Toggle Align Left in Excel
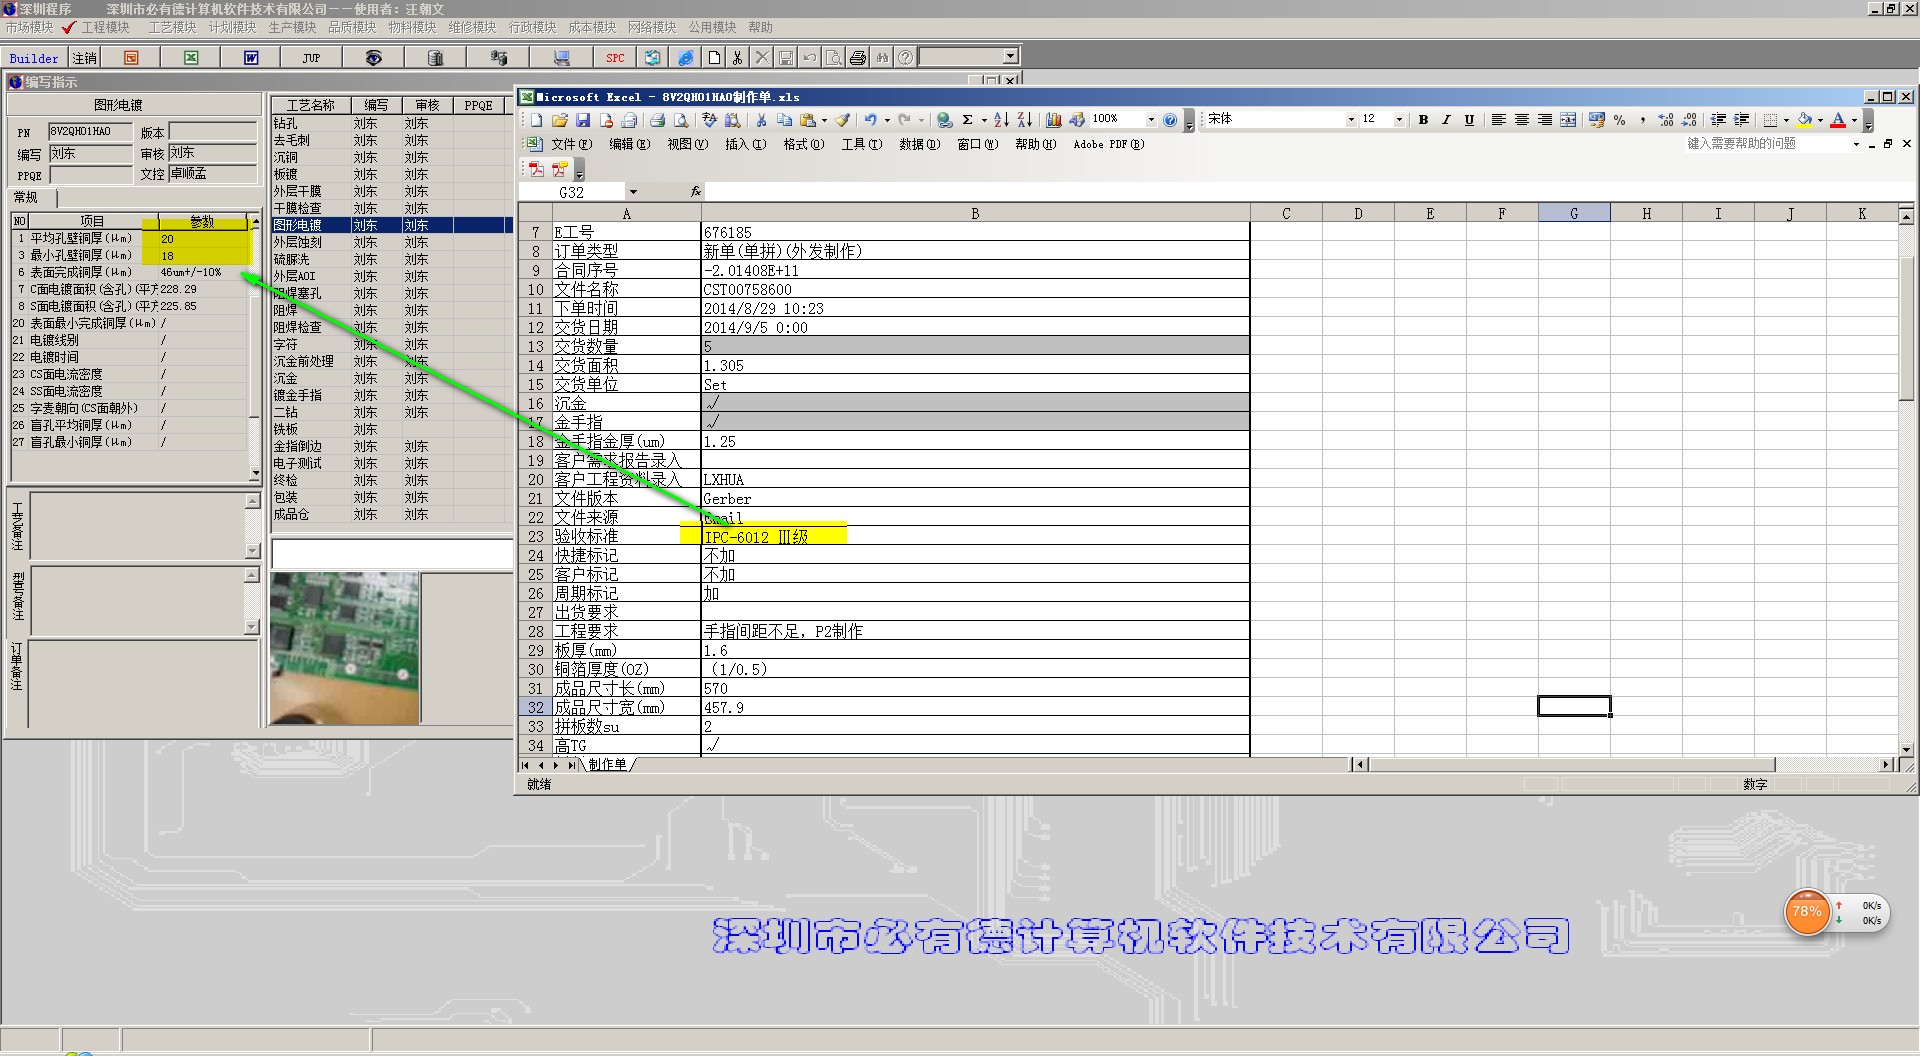The image size is (1920, 1056). pos(1499,120)
